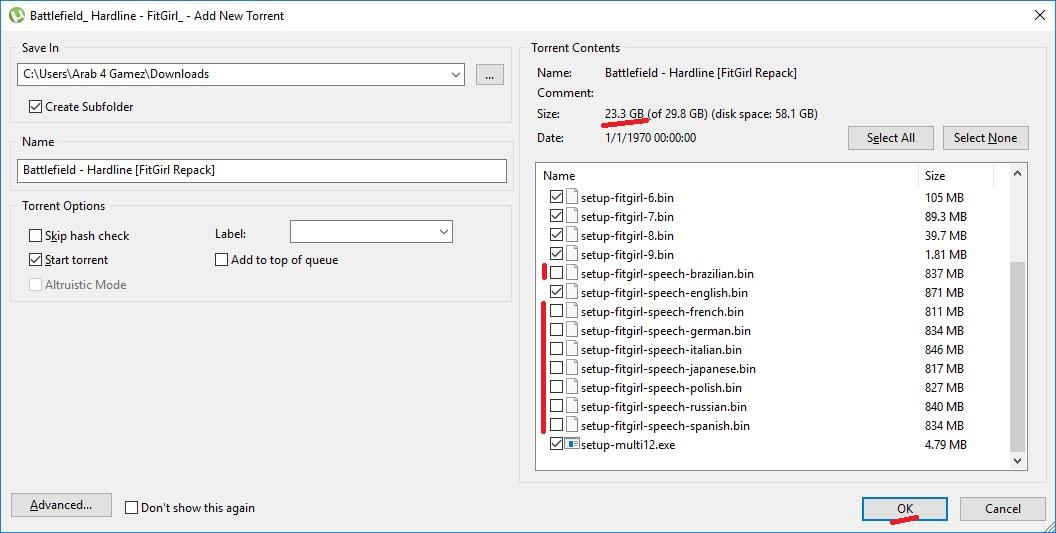
Task: Click file icon of speech-spanish.bin
Action: coord(572,425)
